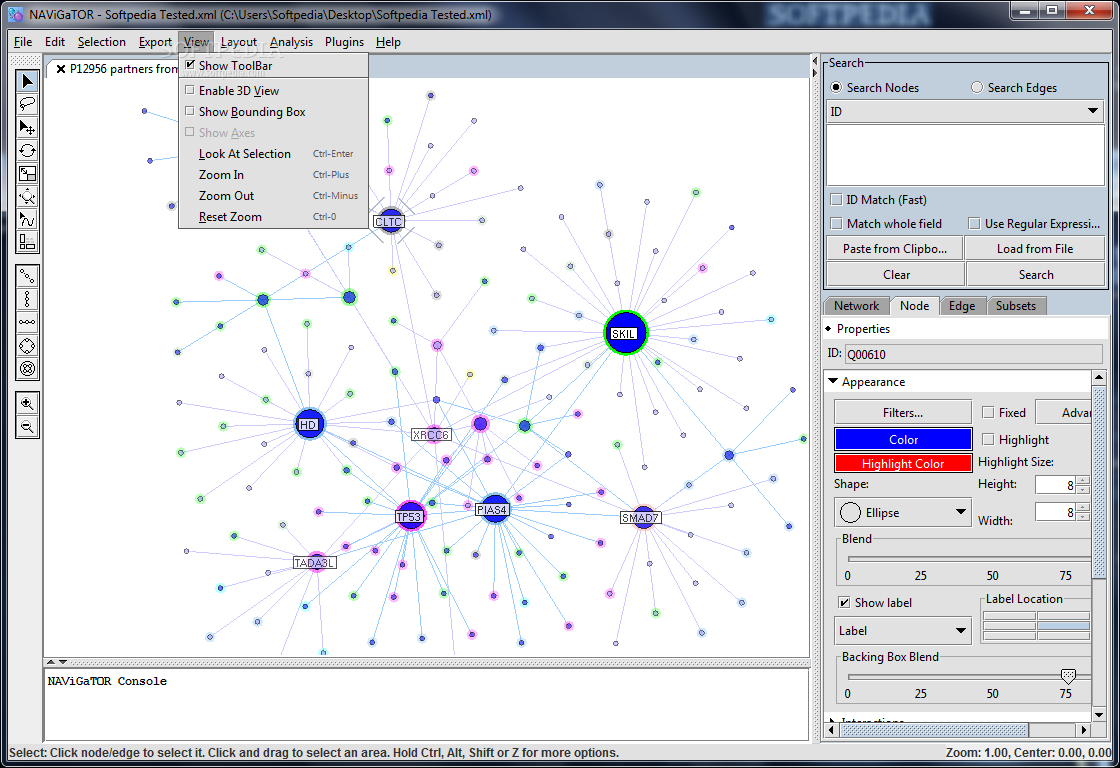The width and height of the screenshot is (1120, 768).
Task: Arrange selected nodes in a circle
Action: pyautogui.click(x=27, y=346)
